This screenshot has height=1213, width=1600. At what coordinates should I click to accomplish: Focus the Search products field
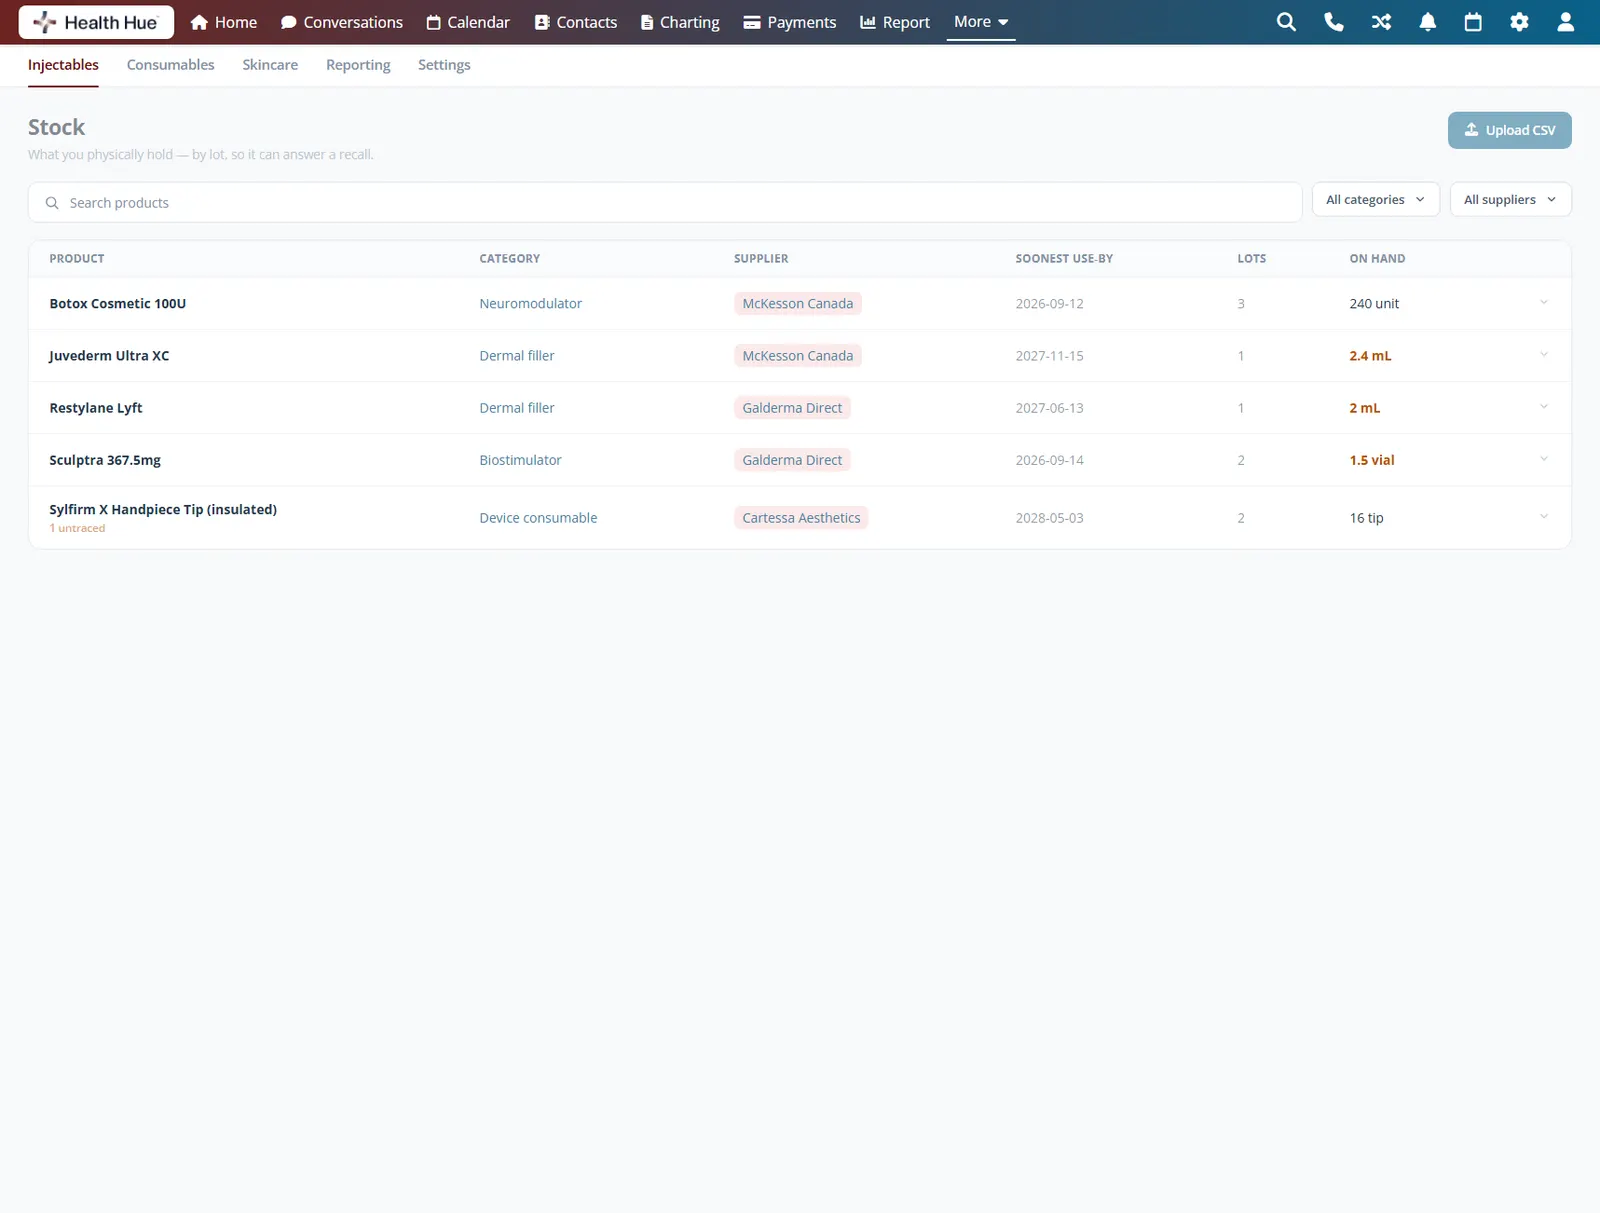click(665, 202)
